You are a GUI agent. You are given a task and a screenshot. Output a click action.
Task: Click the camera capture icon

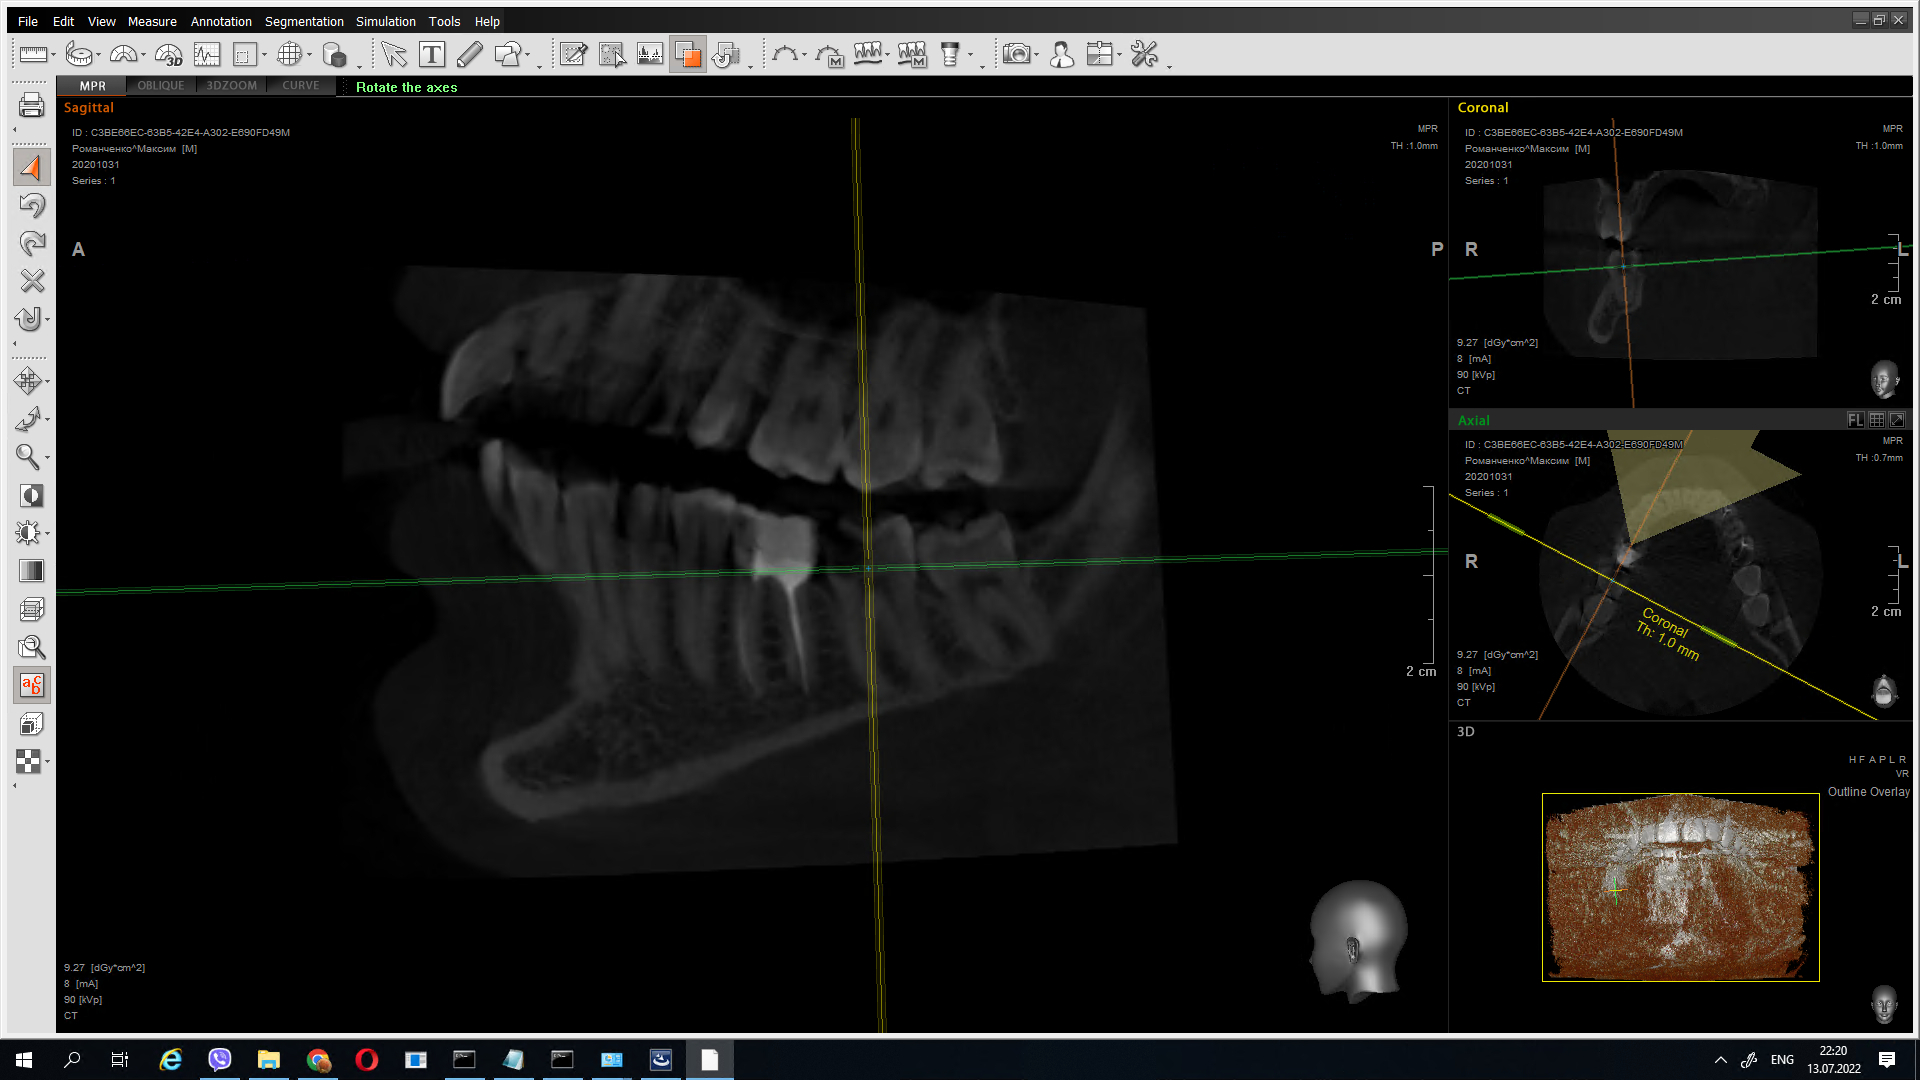click(1016, 54)
